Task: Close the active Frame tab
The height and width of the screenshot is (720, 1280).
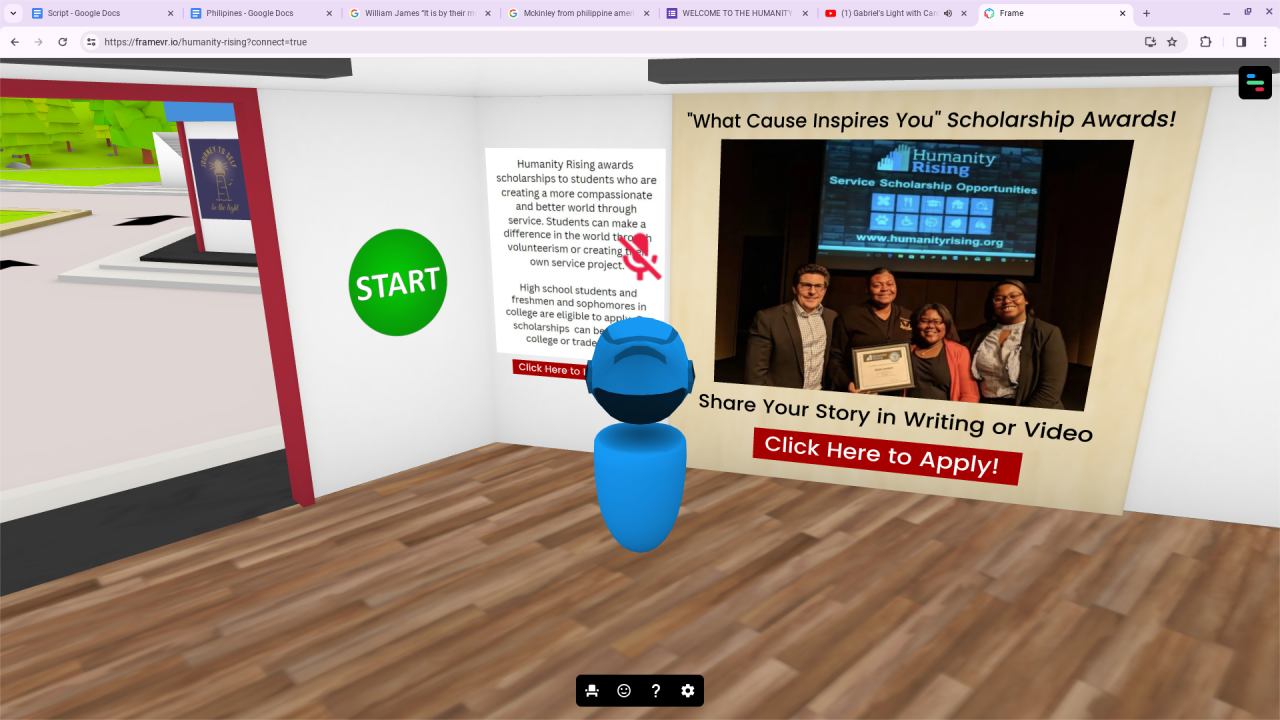Action: coord(1122,13)
